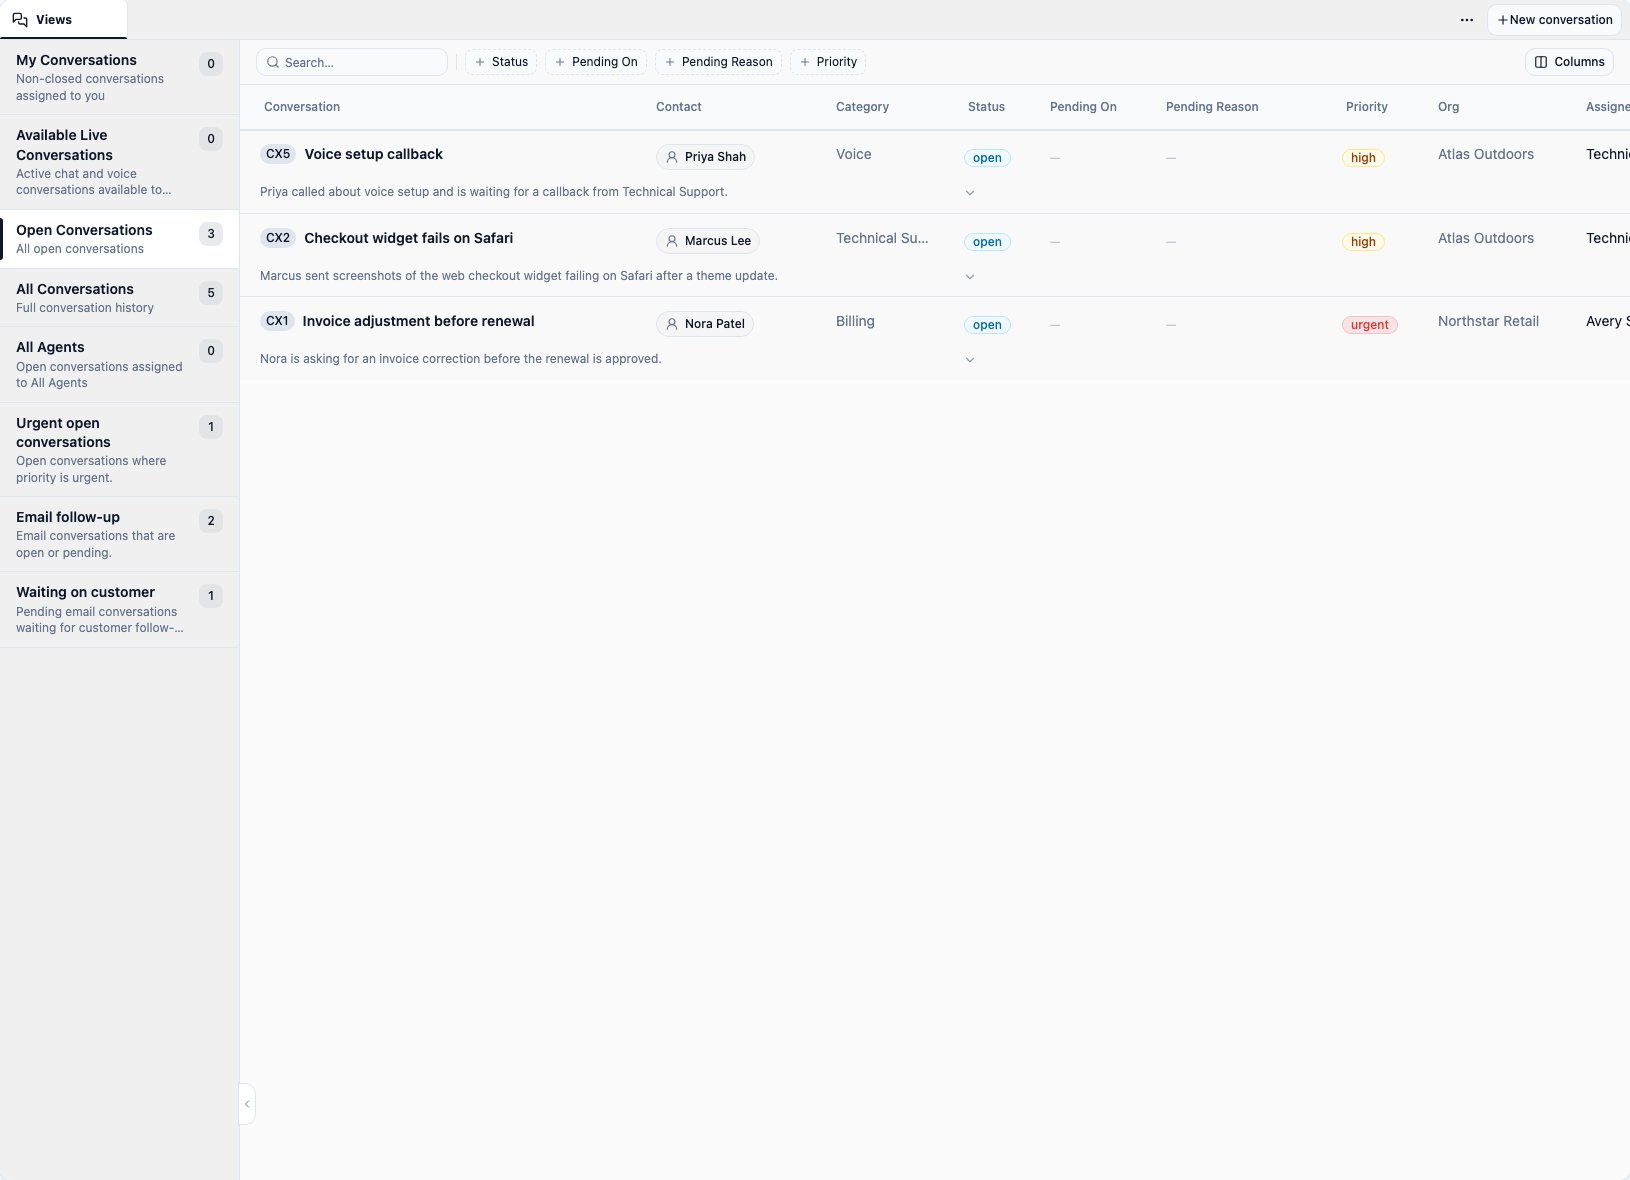Click Nora invoice correction summary text
This screenshot has height=1180, width=1630.
point(460,359)
